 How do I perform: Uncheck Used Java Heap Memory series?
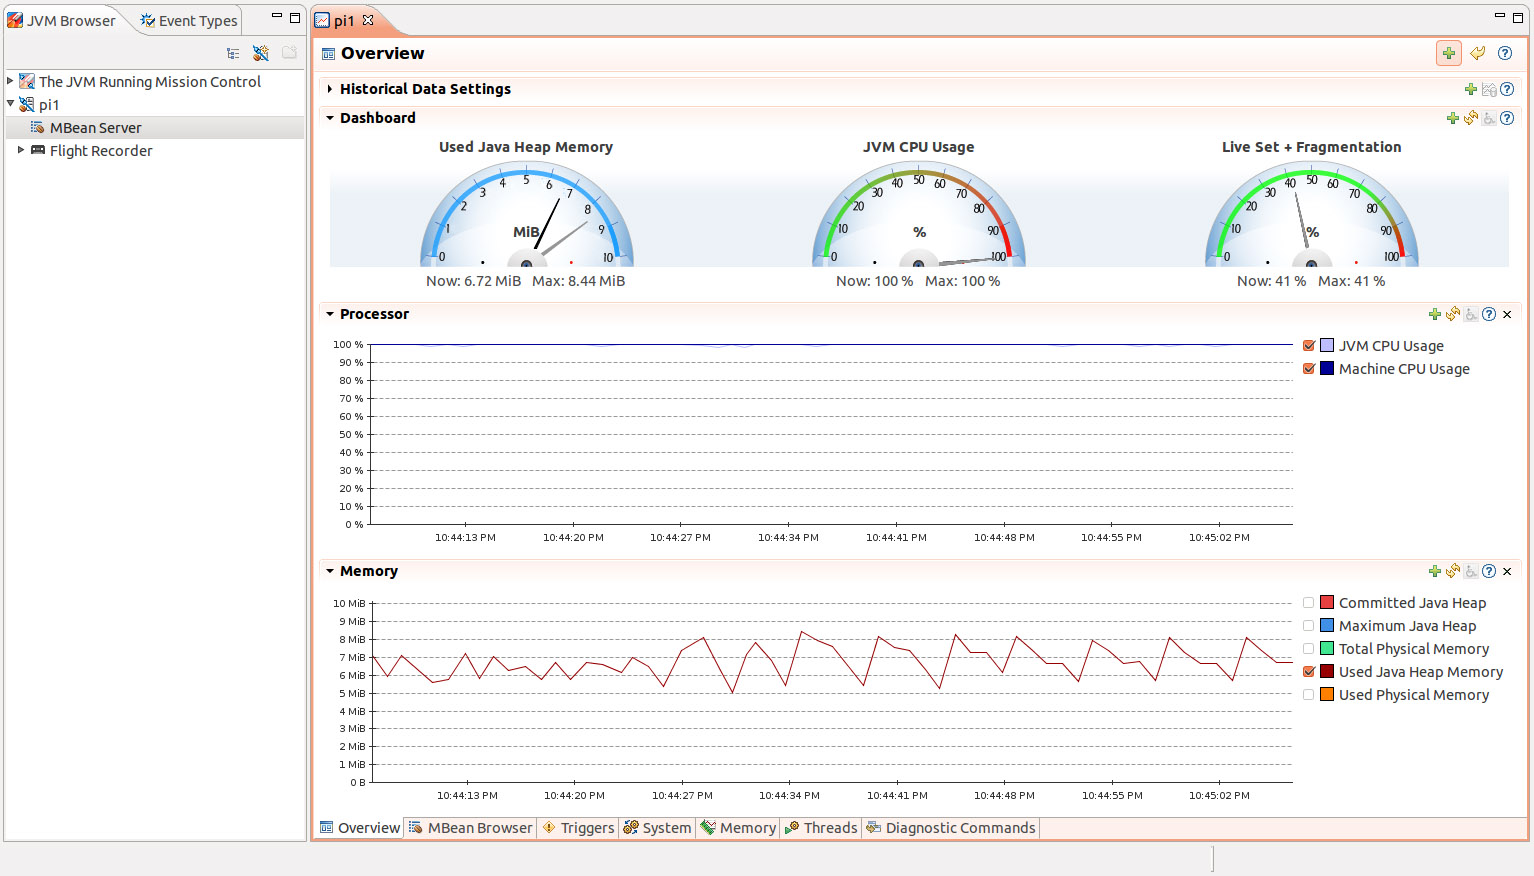click(x=1309, y=672)
